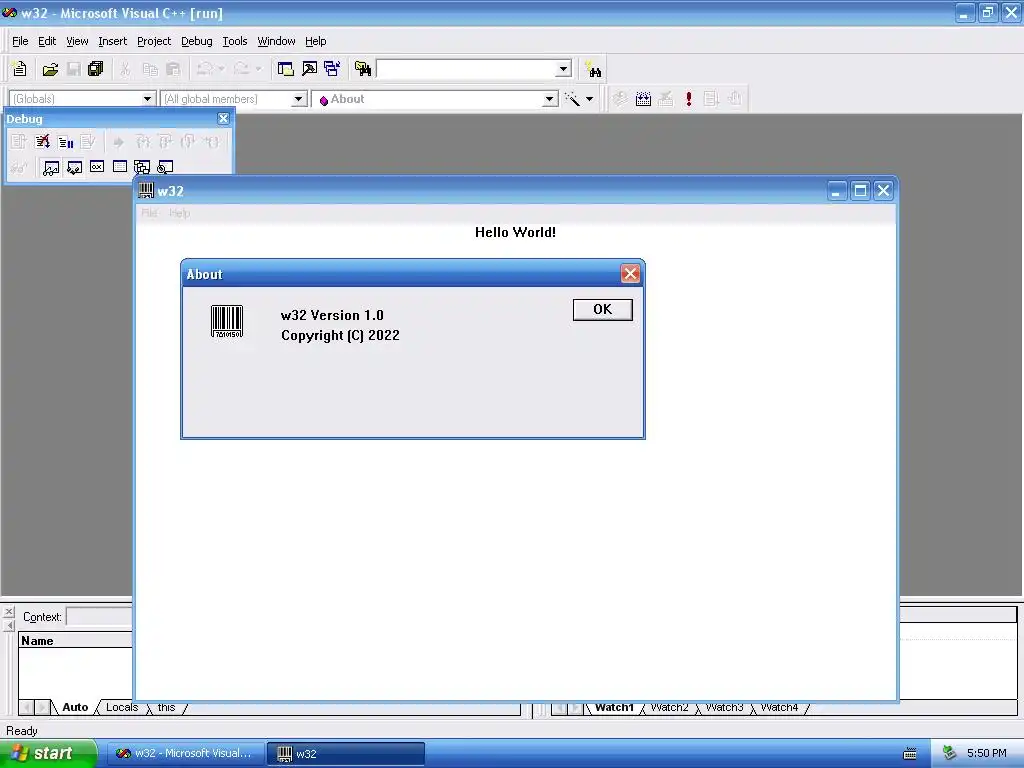Toggle the Watch window icon
The image size is (1024, 768).
pyautogui.click(x=51, y=168)
